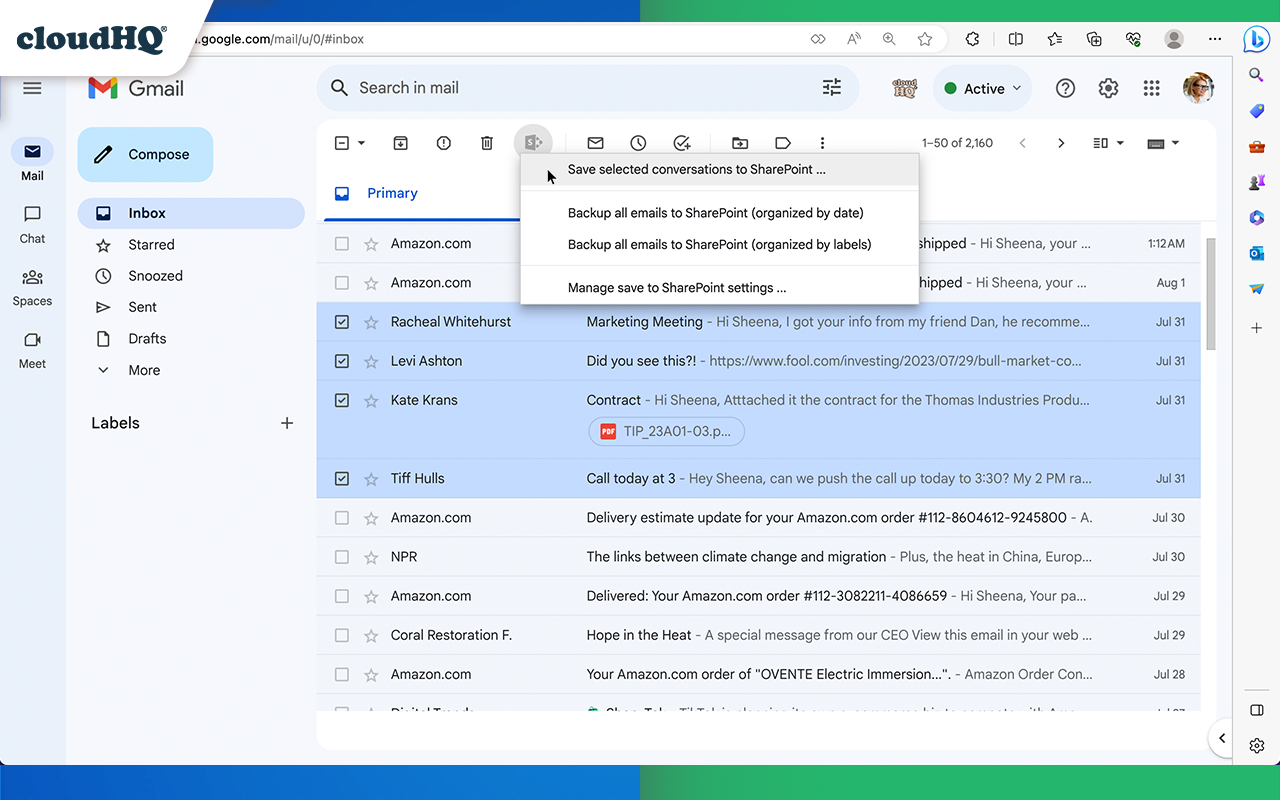The image size is (1280, 800).
Task: Snooze the selected conversations
Action: coord(638,143)
